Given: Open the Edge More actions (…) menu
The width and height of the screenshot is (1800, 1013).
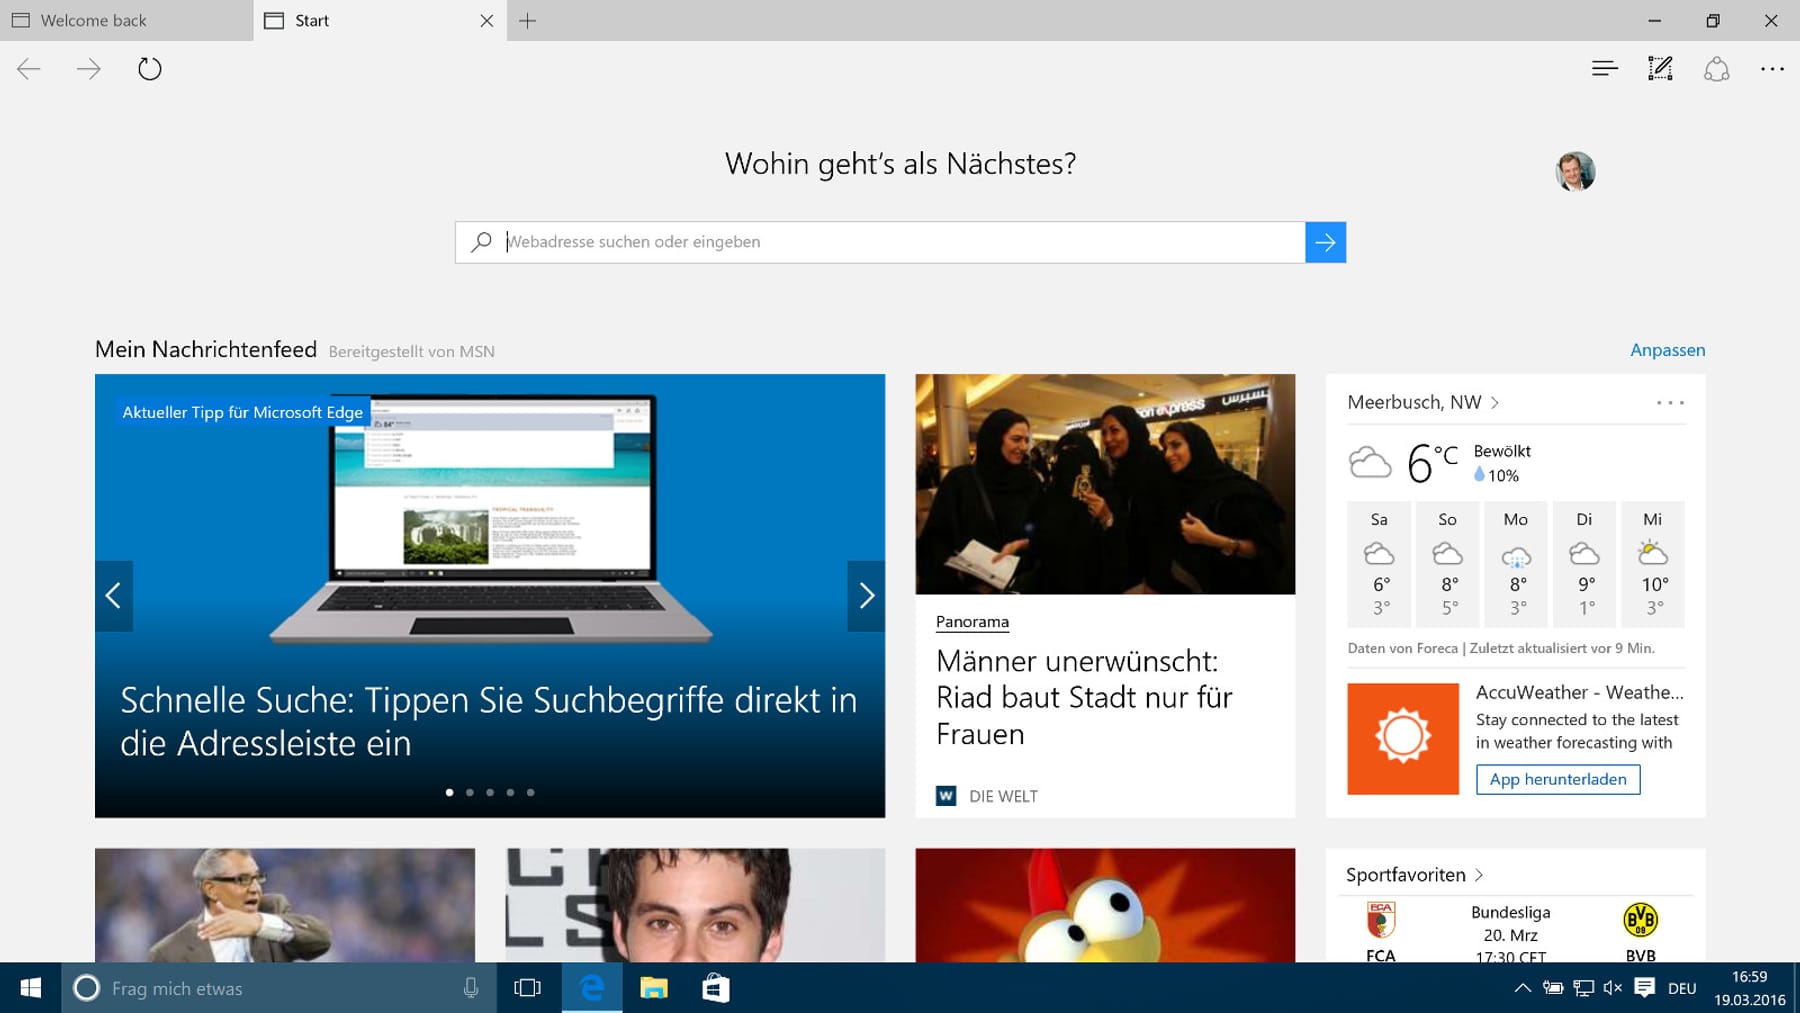Looking at the screenshot, I should (x=1772, y=69).
